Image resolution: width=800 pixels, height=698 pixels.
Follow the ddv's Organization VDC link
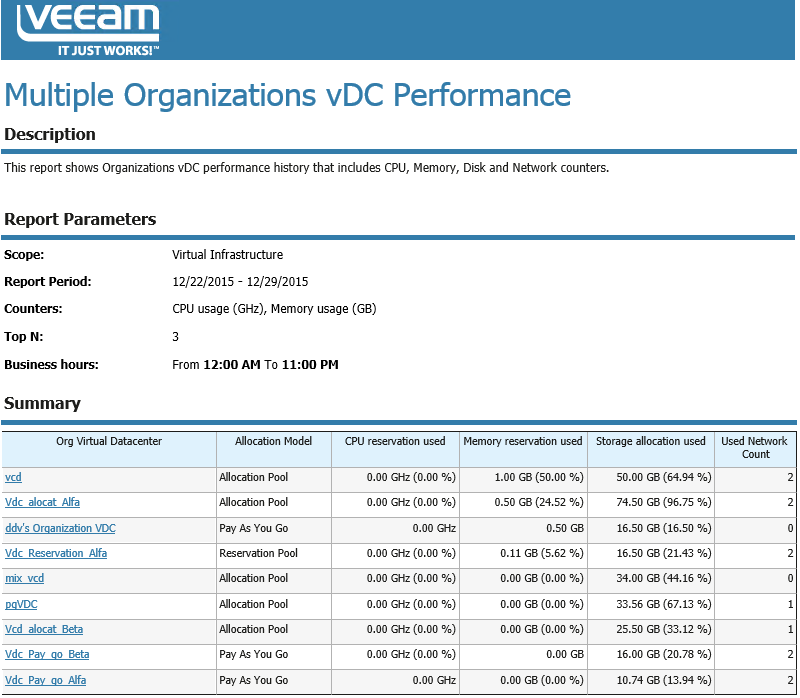click(60, 528)
